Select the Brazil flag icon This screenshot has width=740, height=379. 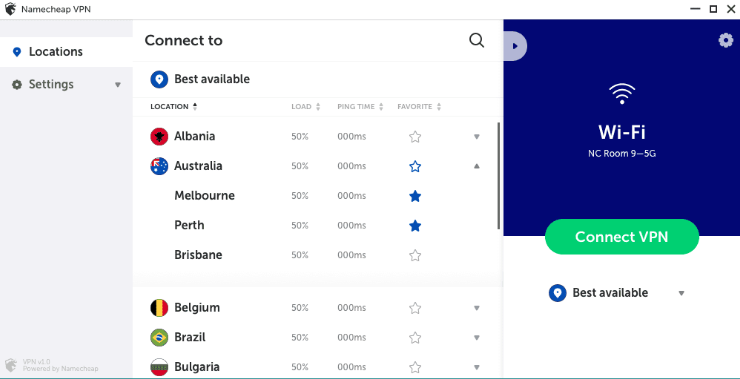pyautogui.click(x=159, y=337)
